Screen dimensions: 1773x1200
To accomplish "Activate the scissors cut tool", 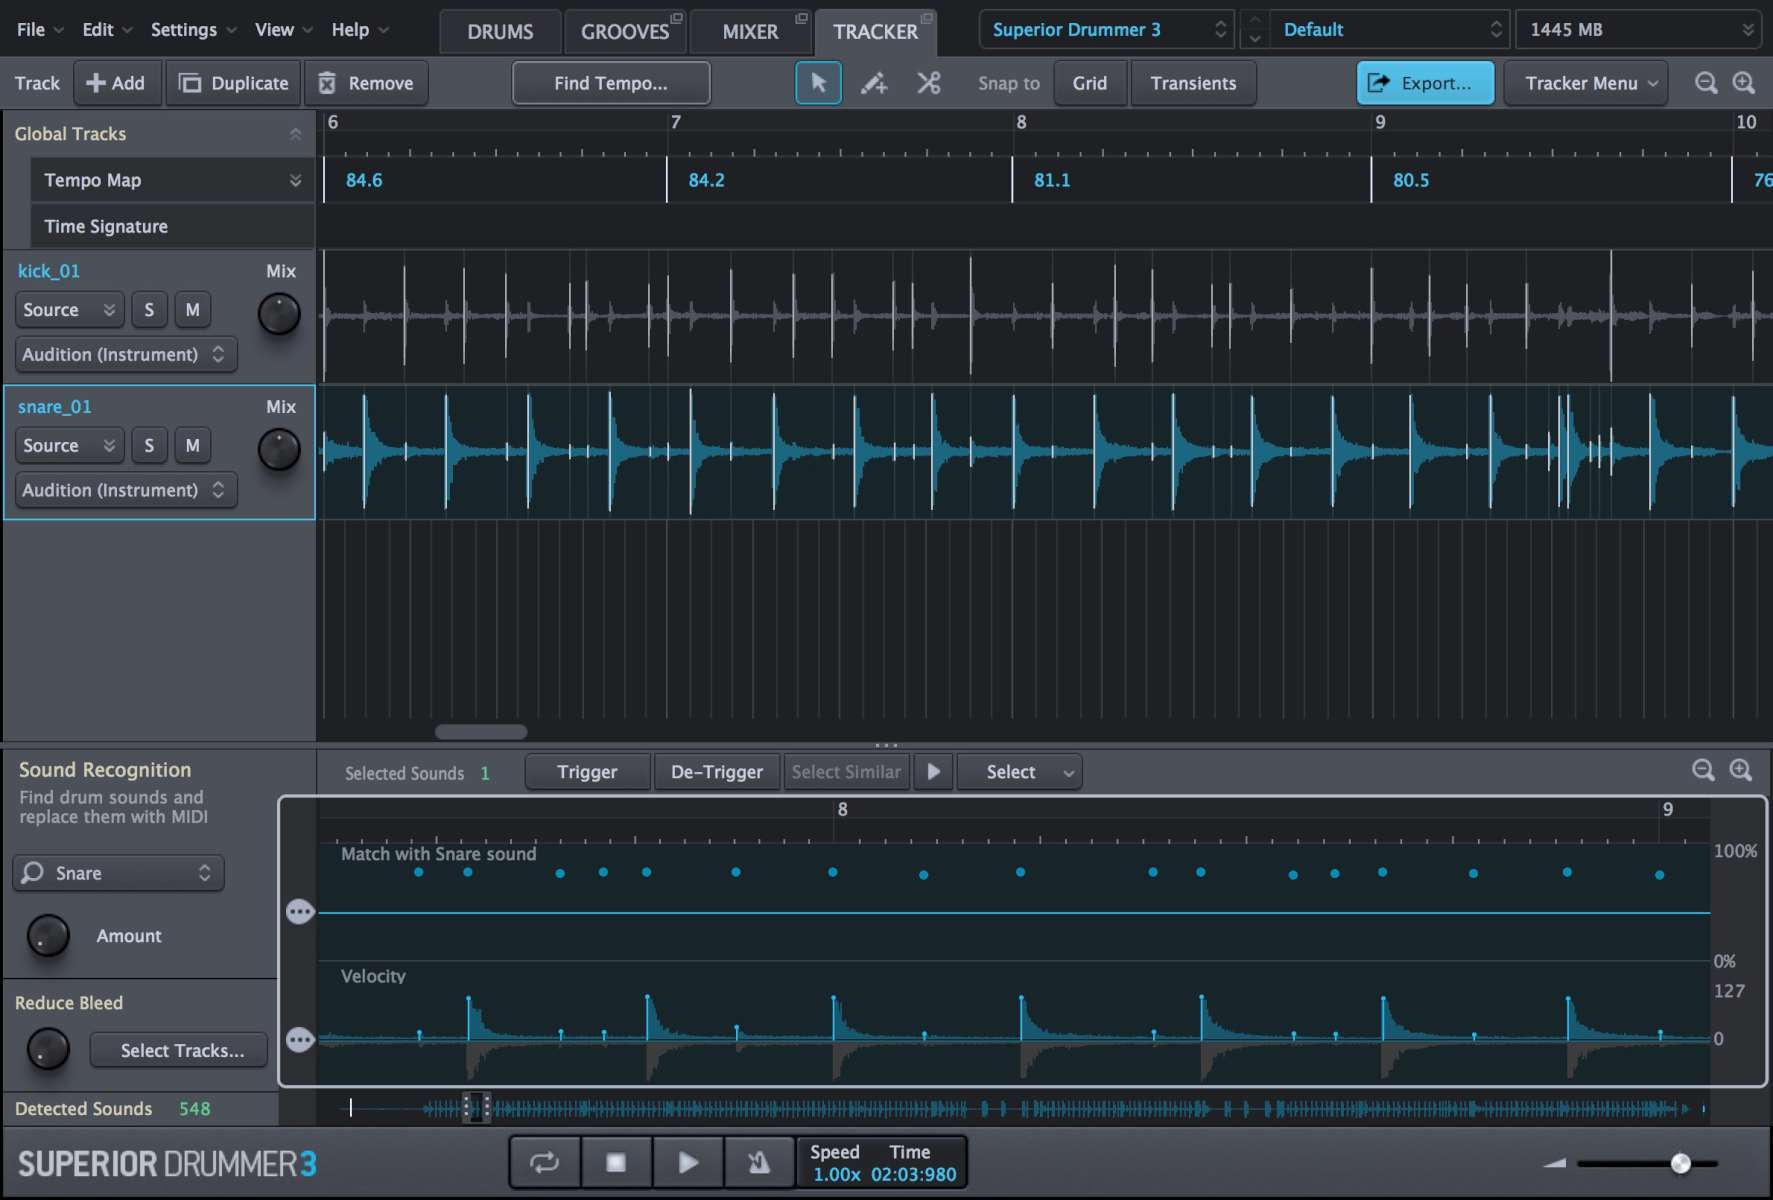I will tap(928, 83).
